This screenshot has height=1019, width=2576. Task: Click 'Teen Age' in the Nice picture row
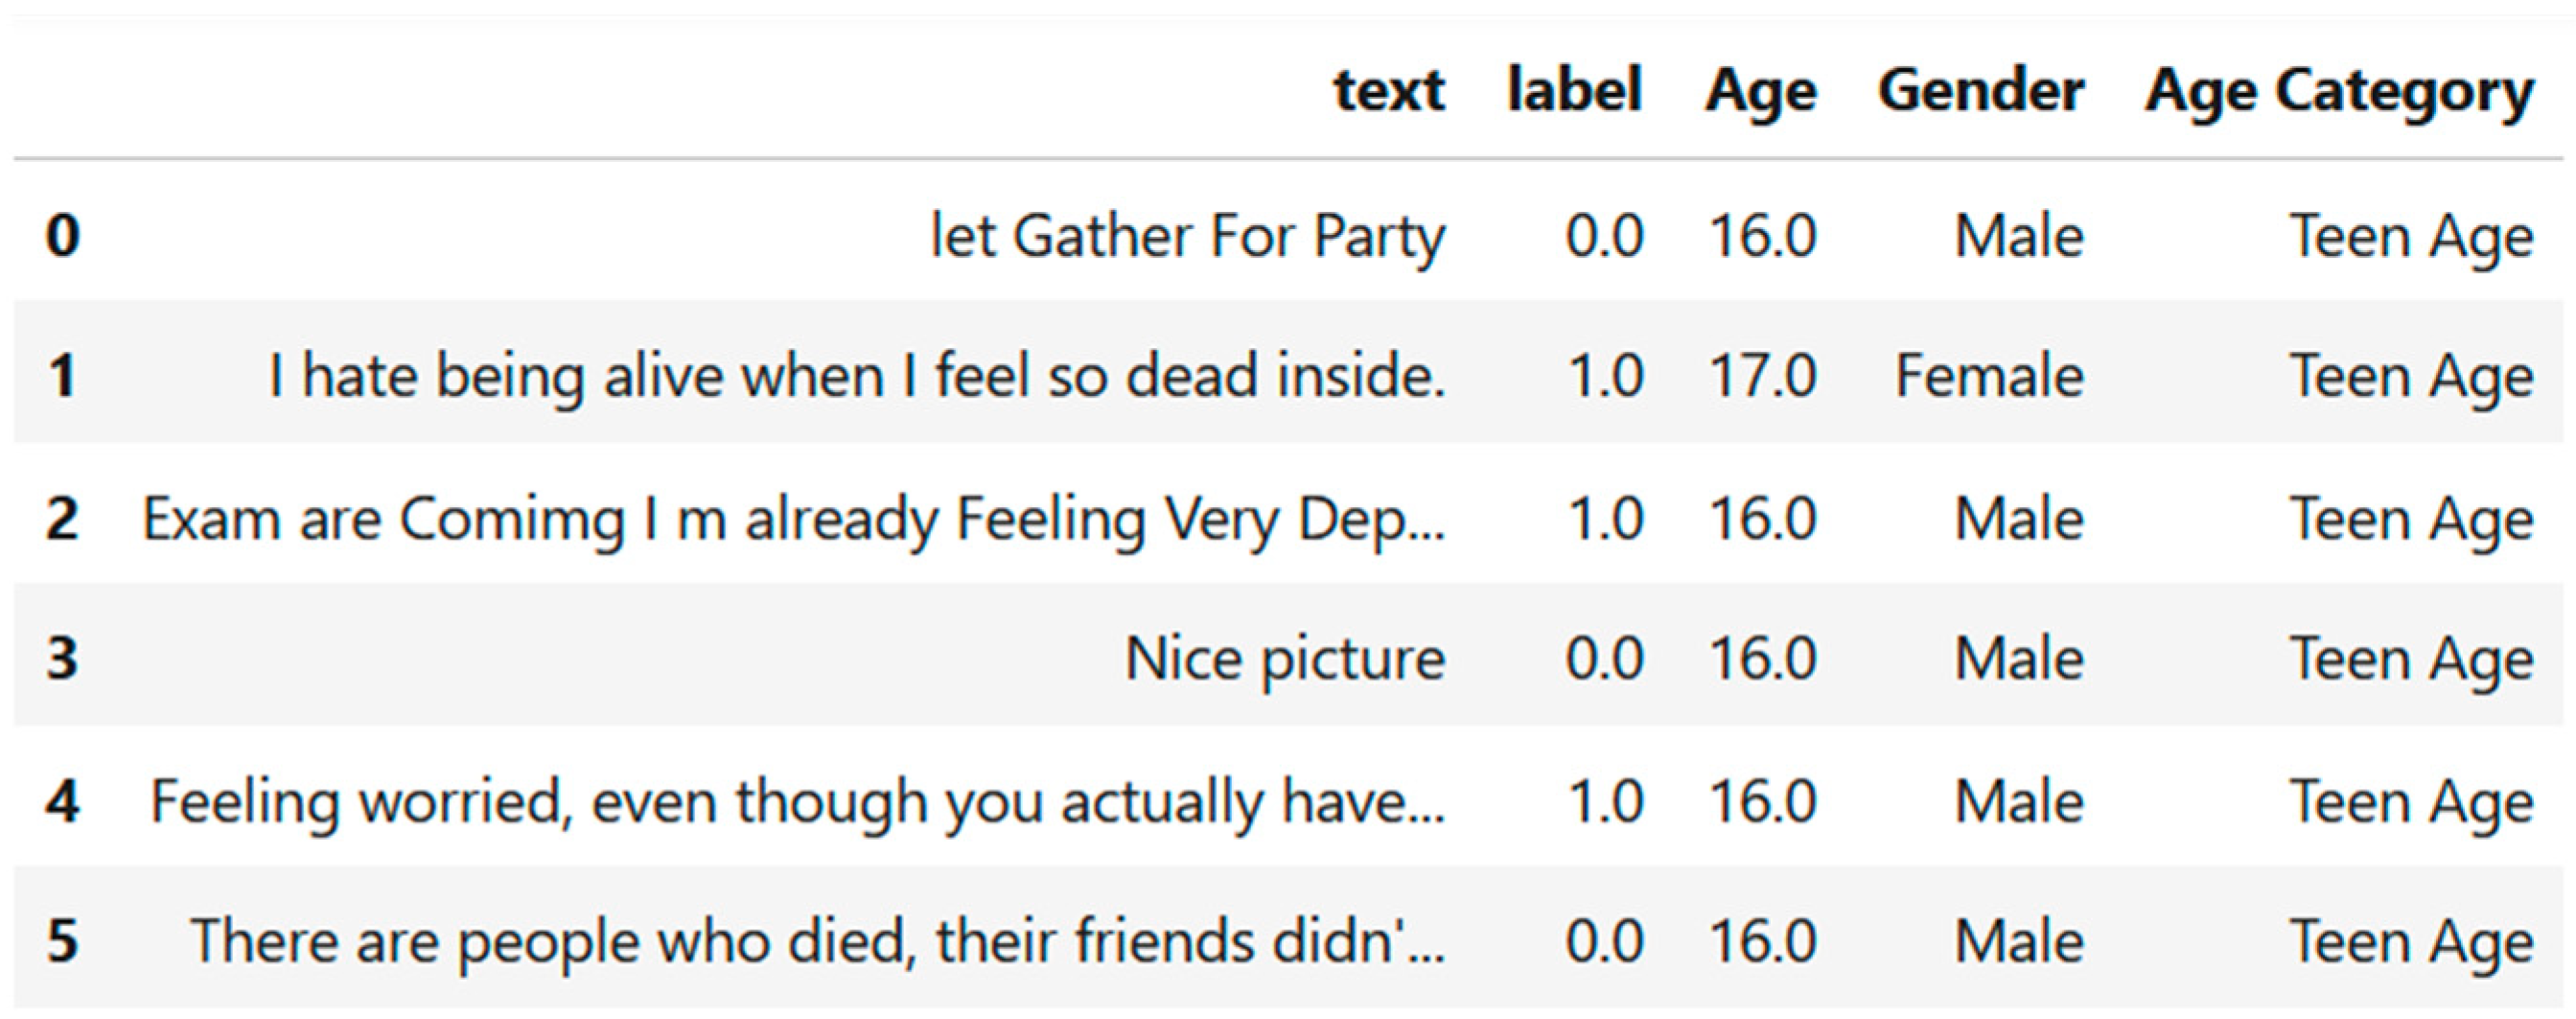(2412, 659)
